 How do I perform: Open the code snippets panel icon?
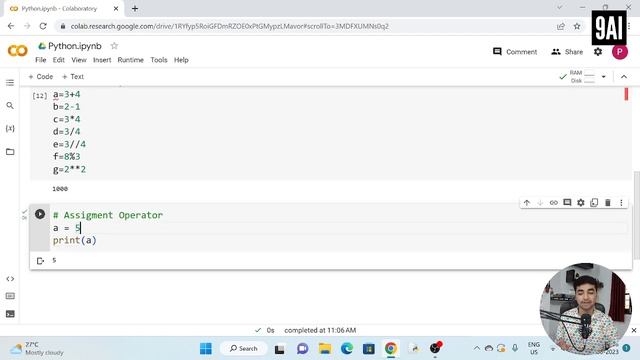[10, 279]
